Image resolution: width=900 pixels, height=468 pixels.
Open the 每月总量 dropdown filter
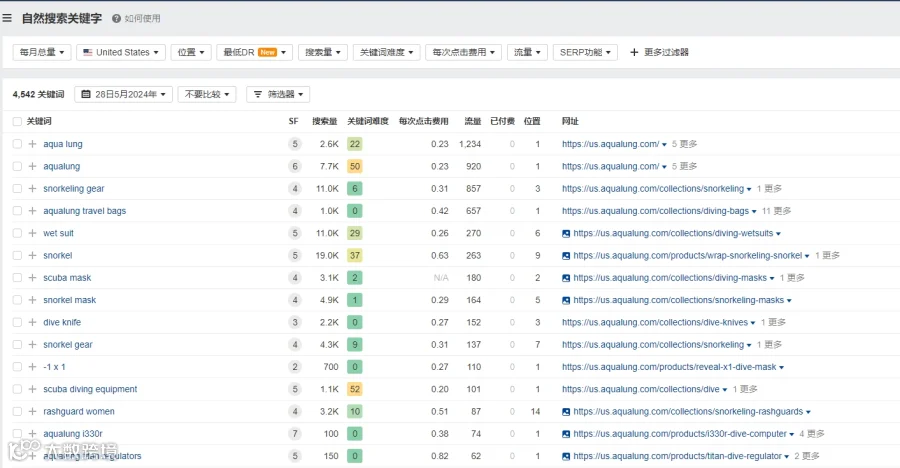click(42, 52)
